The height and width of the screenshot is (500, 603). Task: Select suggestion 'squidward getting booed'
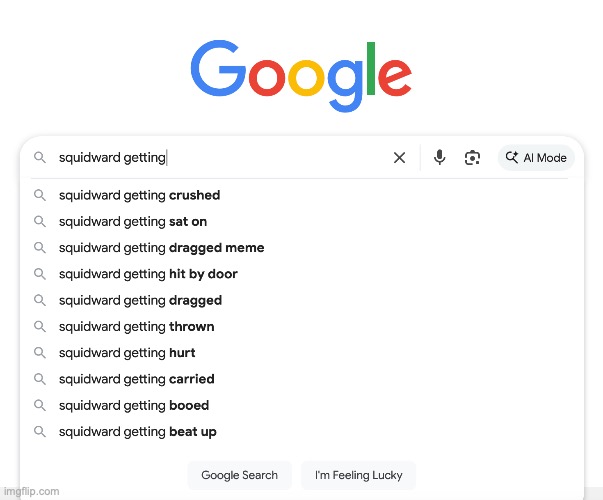302,405
